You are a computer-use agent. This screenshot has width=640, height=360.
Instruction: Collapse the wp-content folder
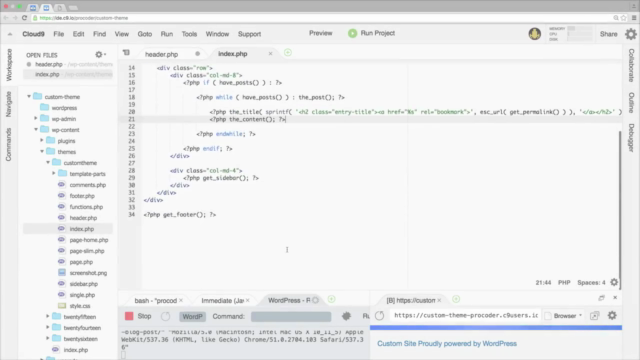click(36, 130)
